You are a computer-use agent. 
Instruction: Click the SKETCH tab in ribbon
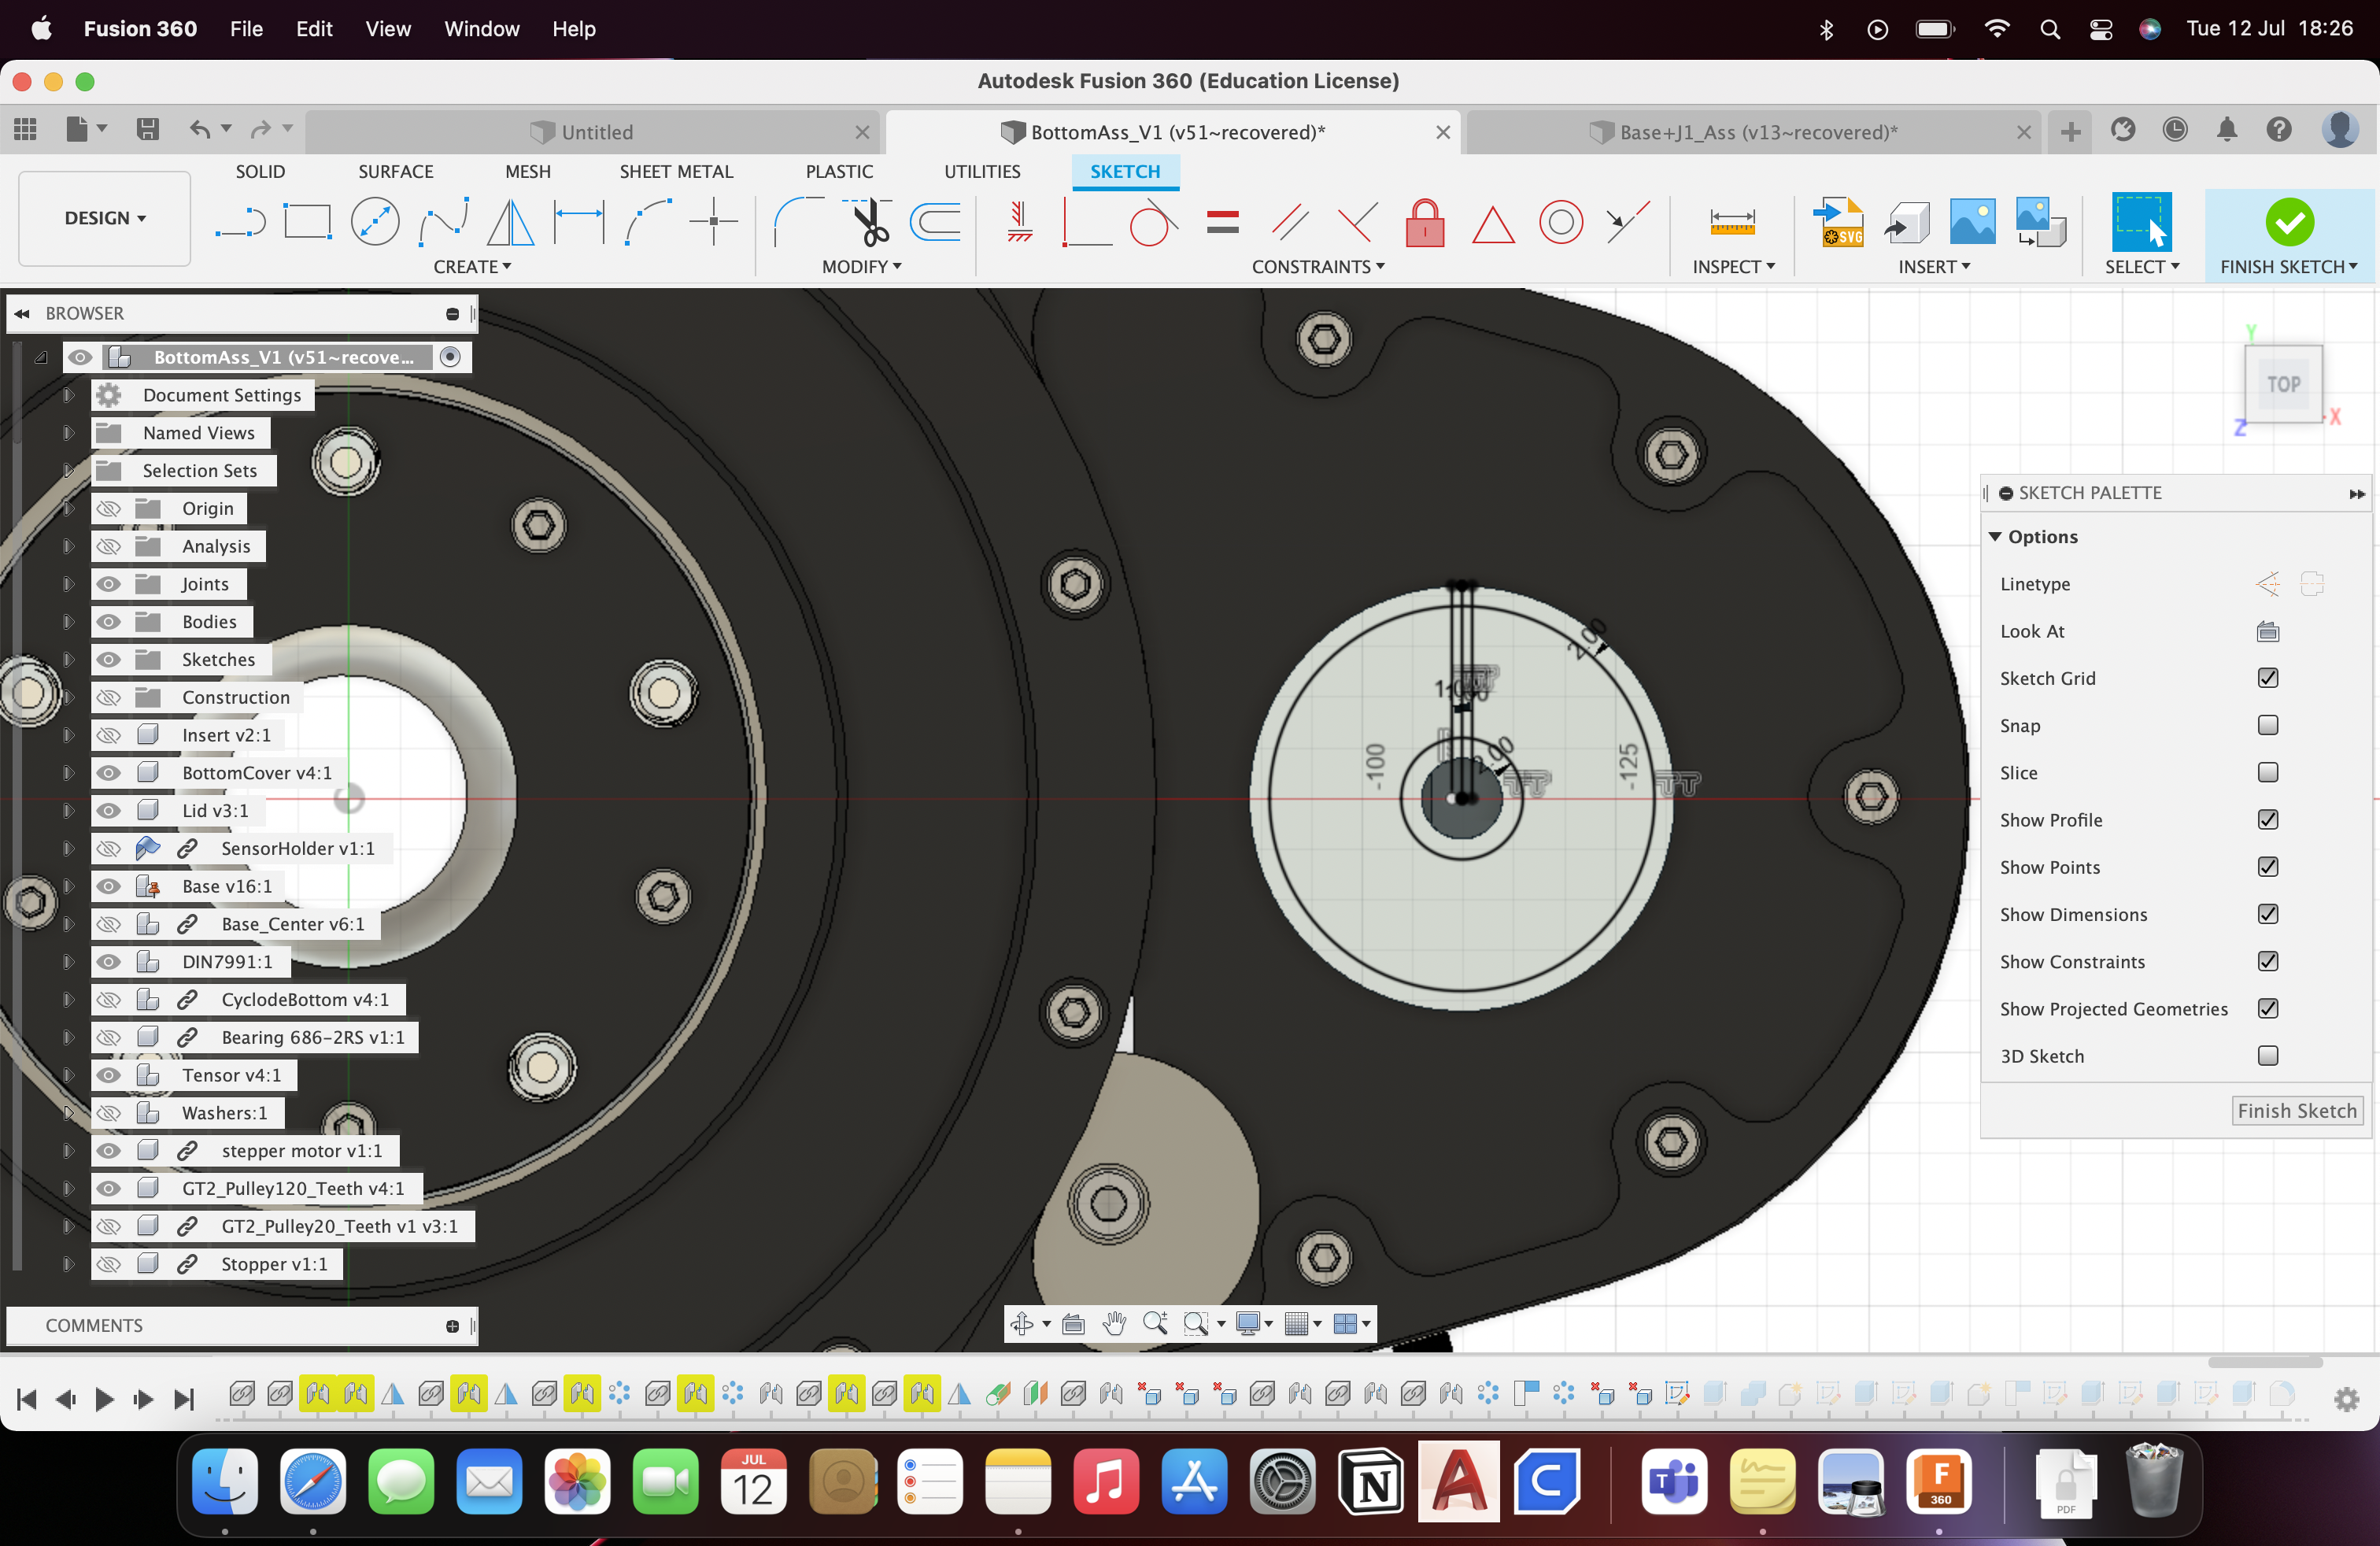click(x=1124, y=170)
